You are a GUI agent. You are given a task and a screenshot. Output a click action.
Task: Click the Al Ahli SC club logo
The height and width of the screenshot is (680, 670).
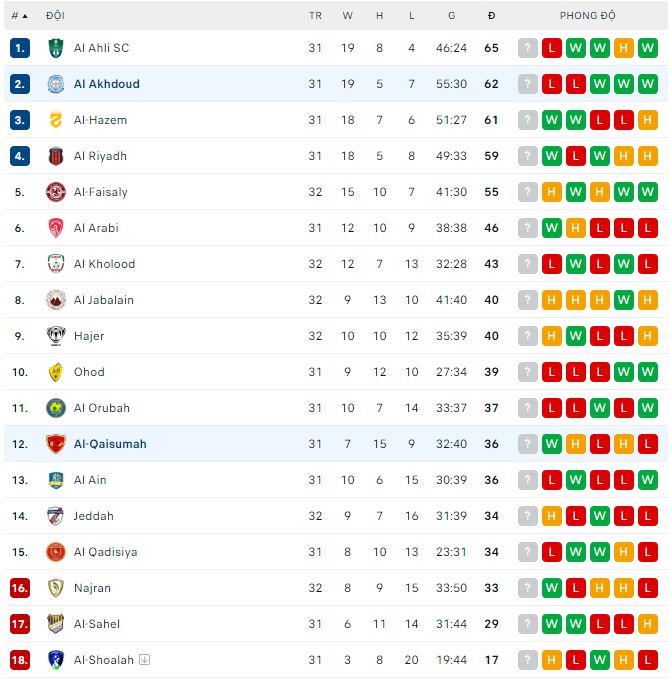(56, 48)
